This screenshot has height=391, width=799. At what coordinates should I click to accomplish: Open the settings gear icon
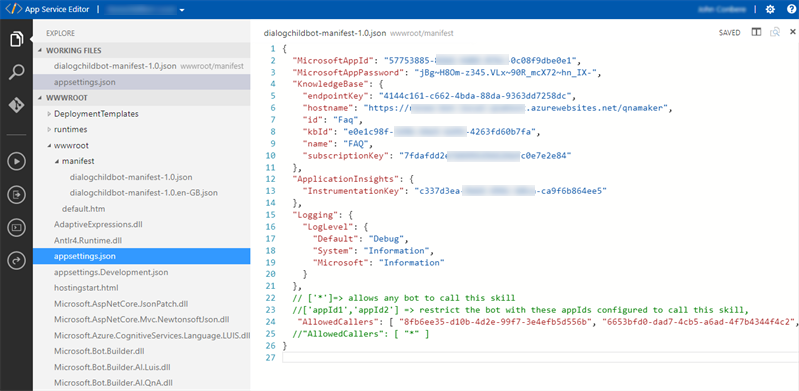point(770,9)
